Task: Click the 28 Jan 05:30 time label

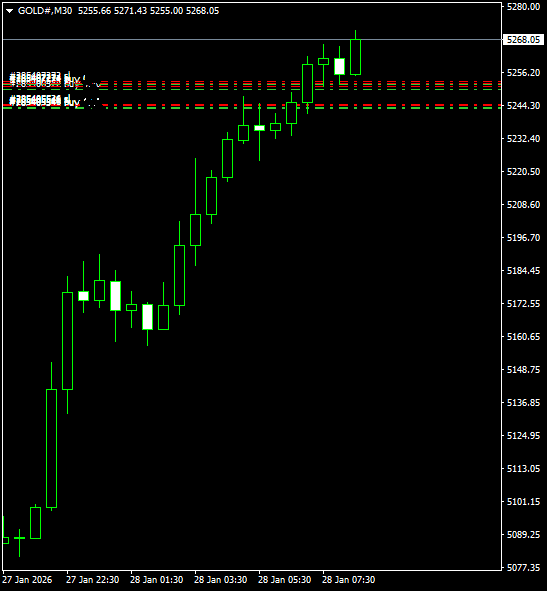Action: coord(285,579)
